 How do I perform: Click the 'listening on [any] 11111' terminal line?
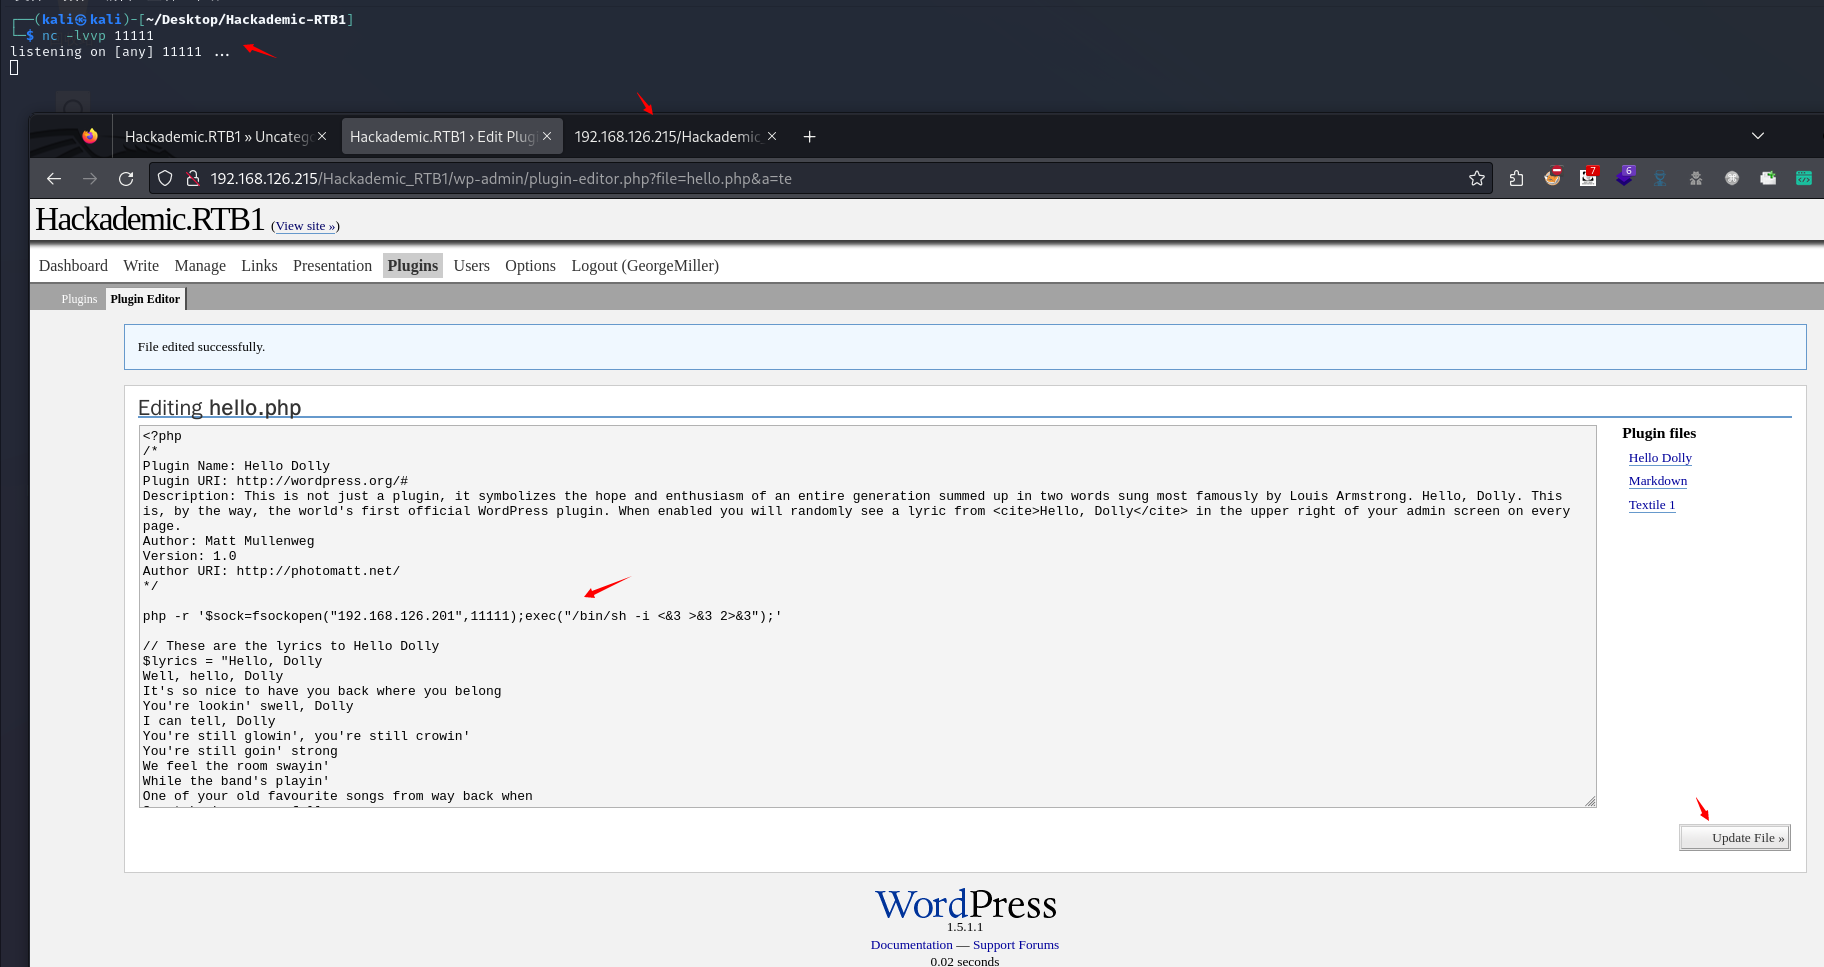(x=119, y=52)
